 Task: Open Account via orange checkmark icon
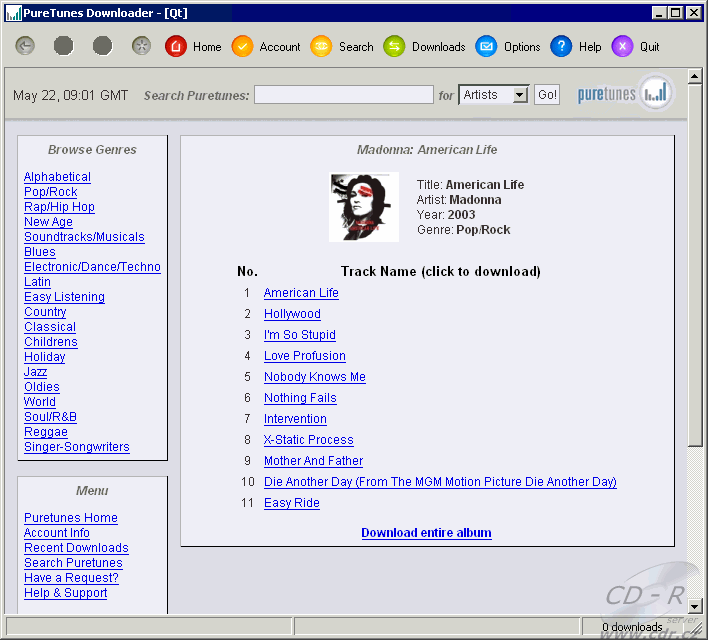tap(242, 46)
